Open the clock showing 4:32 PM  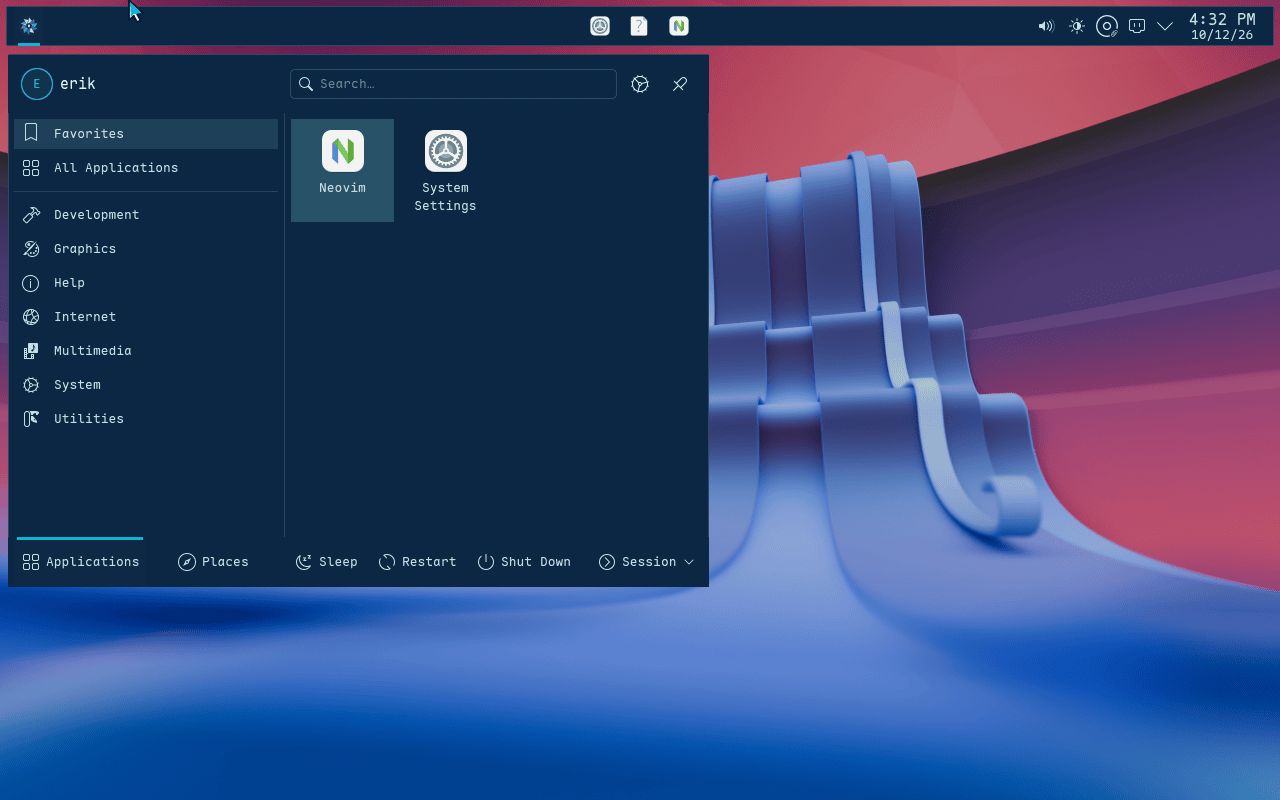1222,26
